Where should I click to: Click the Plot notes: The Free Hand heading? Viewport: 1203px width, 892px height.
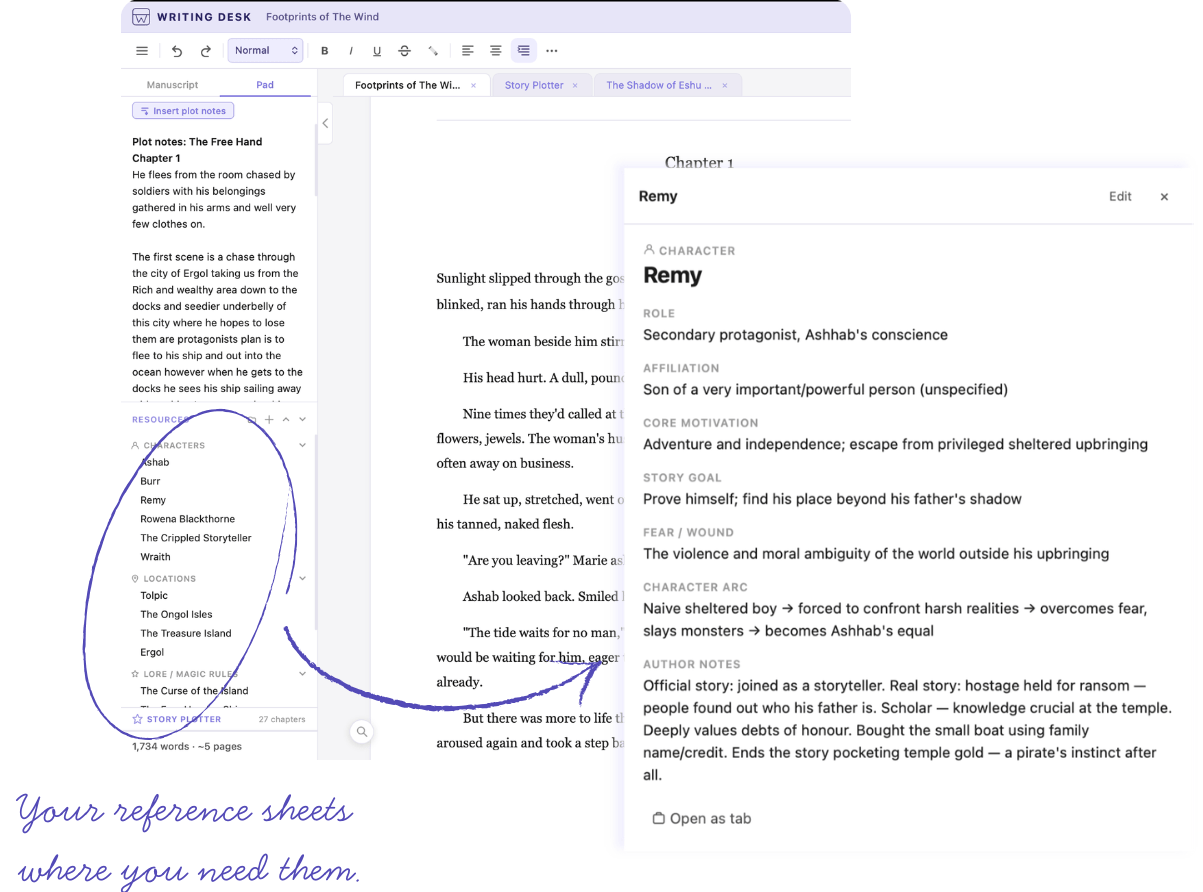click(x=197, y=142)
